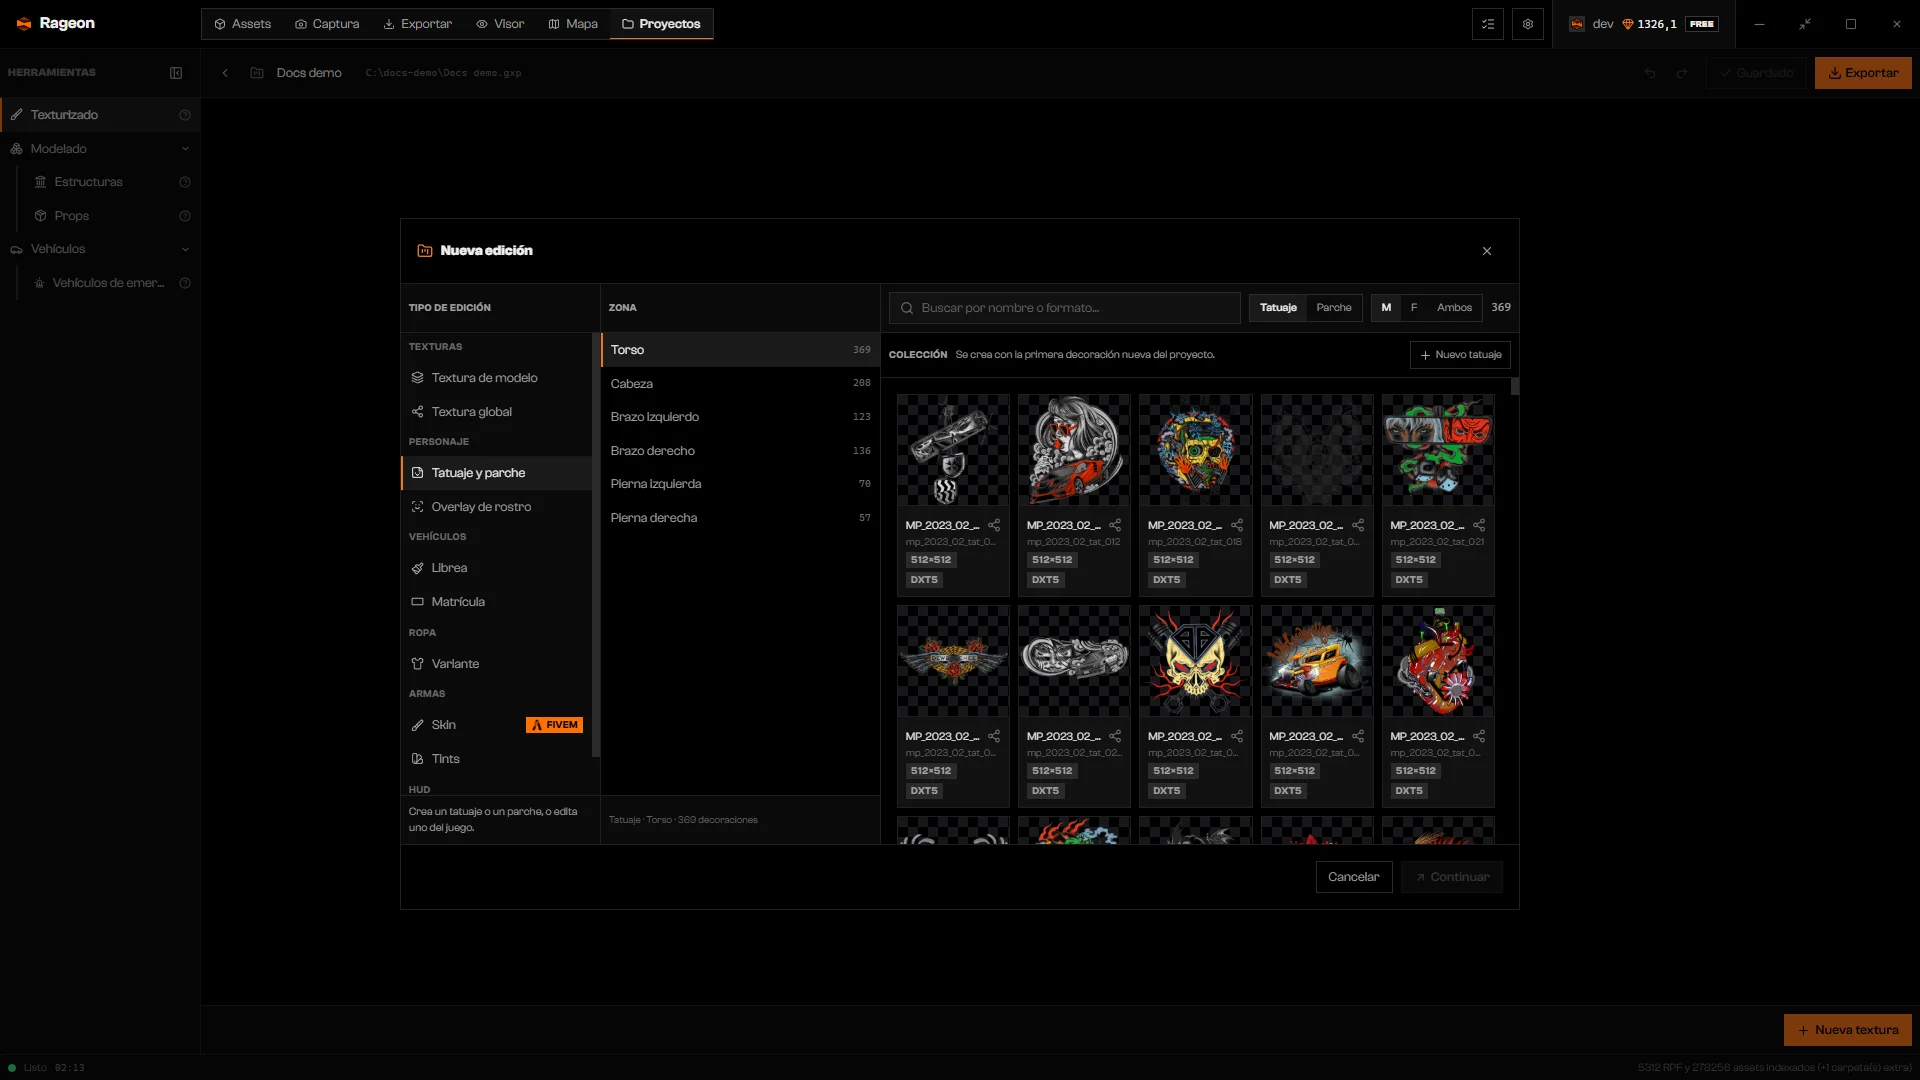Click the orange Exportar button
This screenshot has width=1920, height=1080.
point(1863,73)
